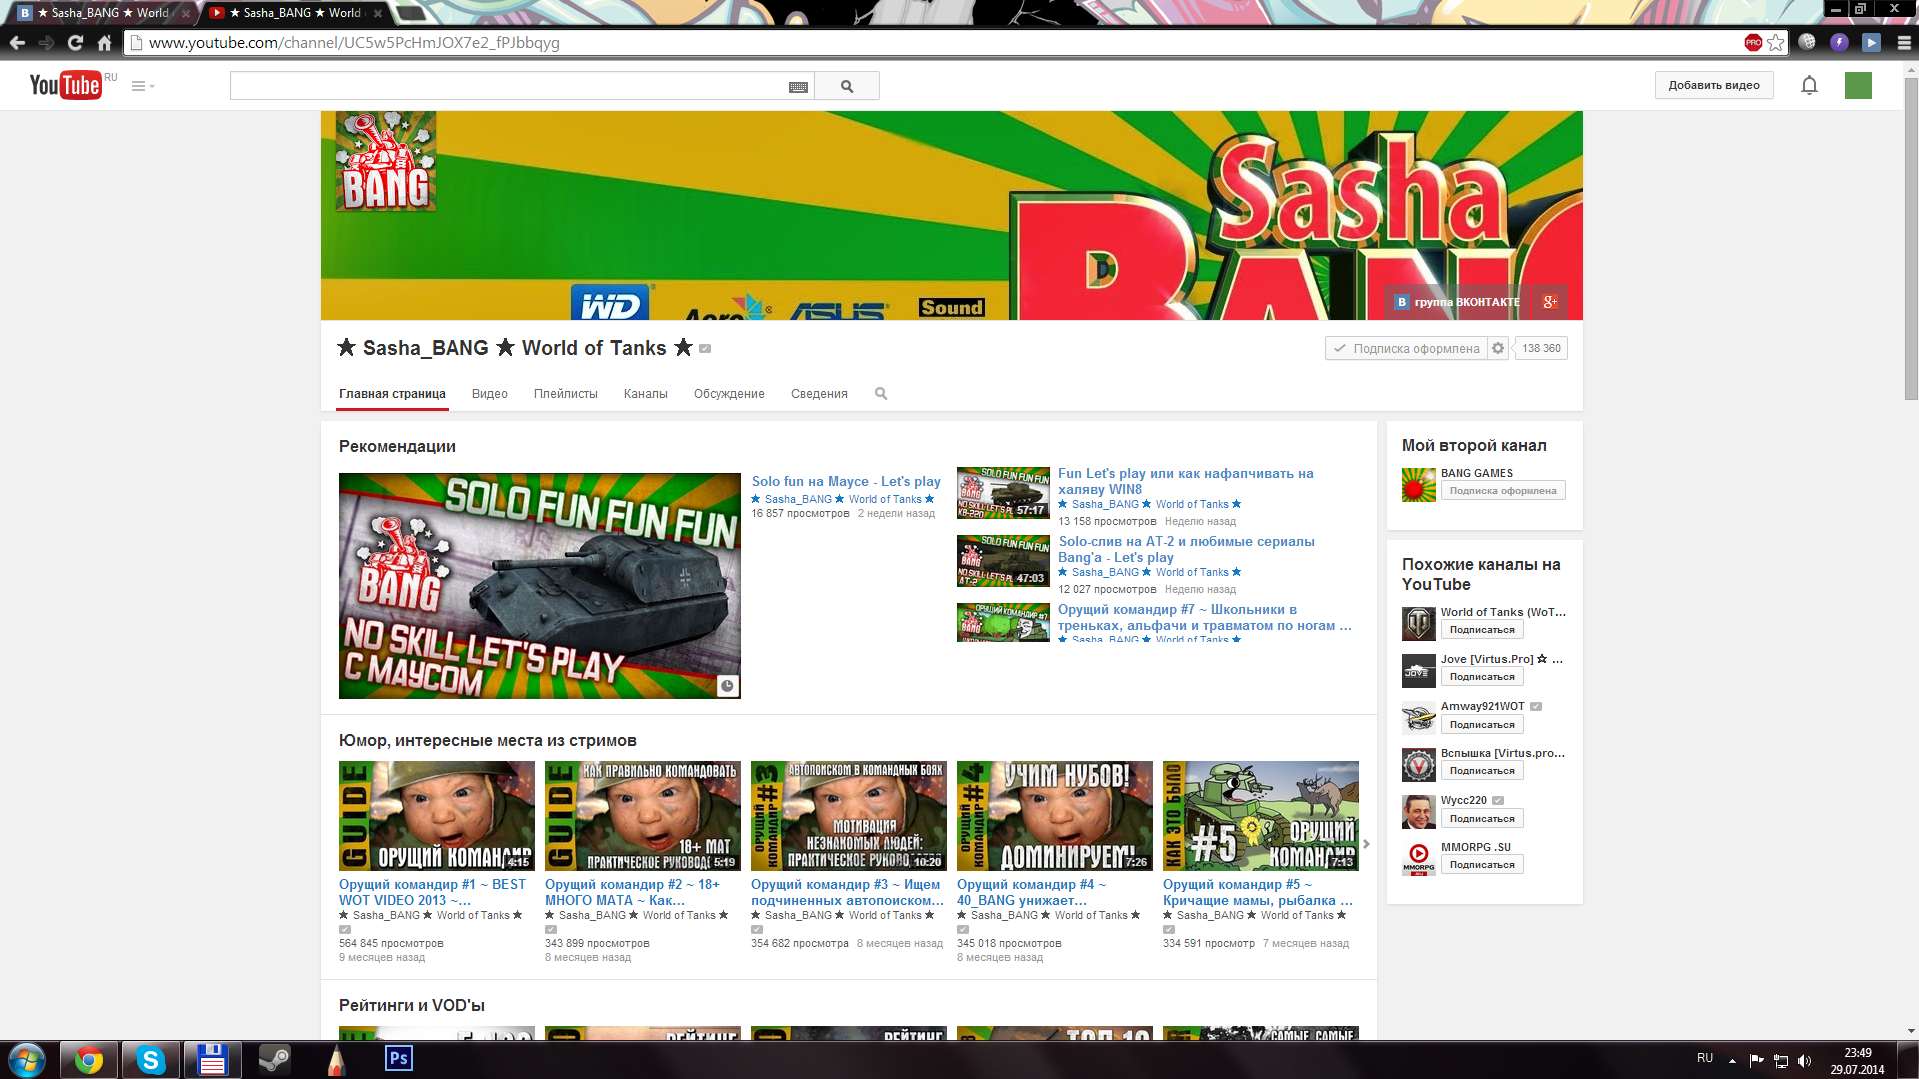Screen dimensions: 1919x1079
Task: Go to browser home page
Action: point(104,42)
